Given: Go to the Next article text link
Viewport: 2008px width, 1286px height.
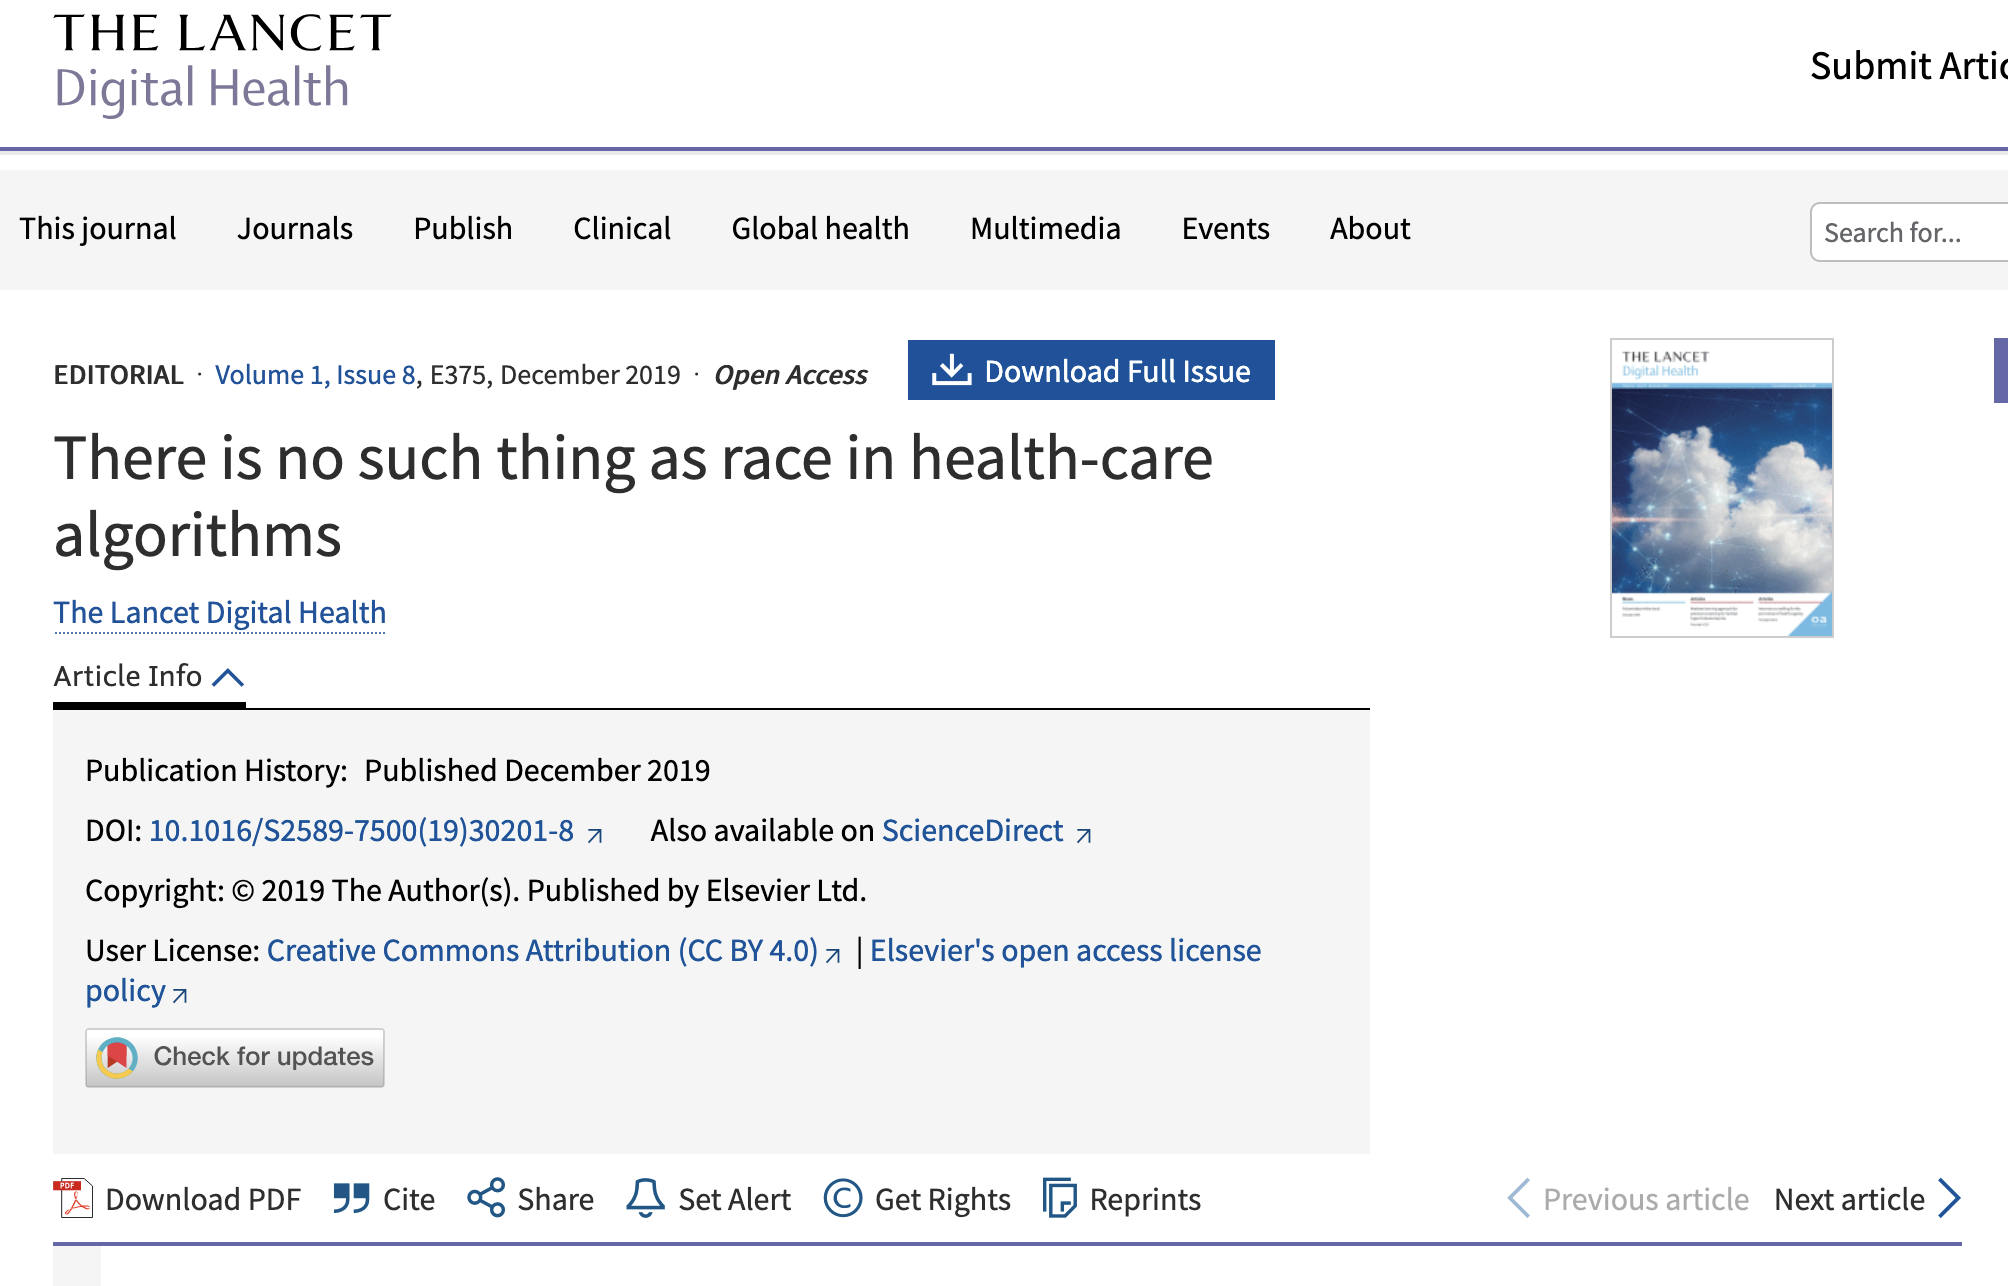Looking at the screenshot, I should [x=1849, y=1199].
